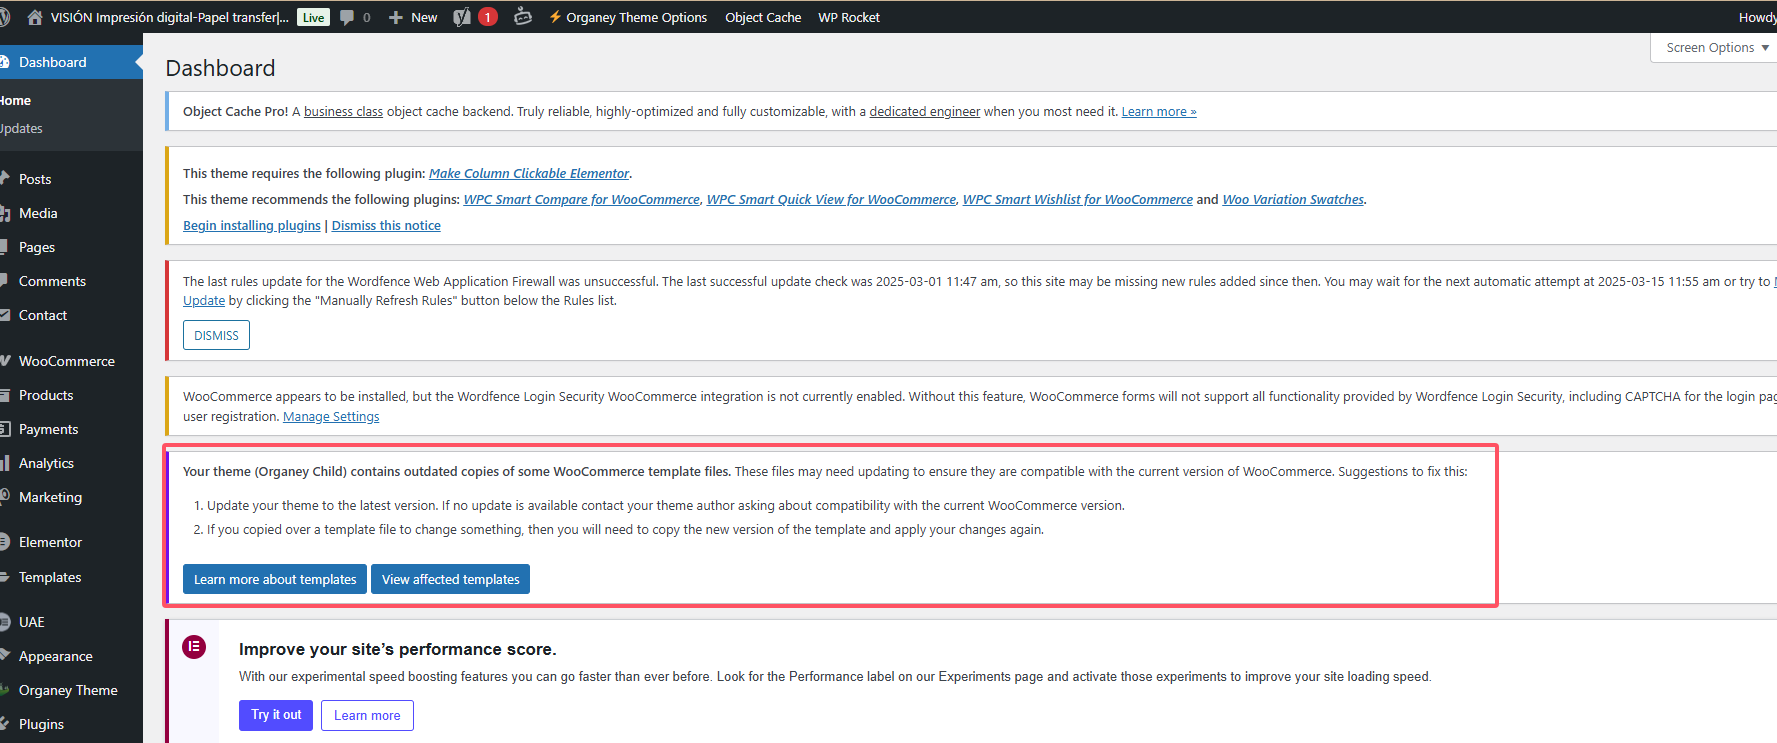Click the WordPress logo icon
The image size is (1777, 743).
point(4,17)
